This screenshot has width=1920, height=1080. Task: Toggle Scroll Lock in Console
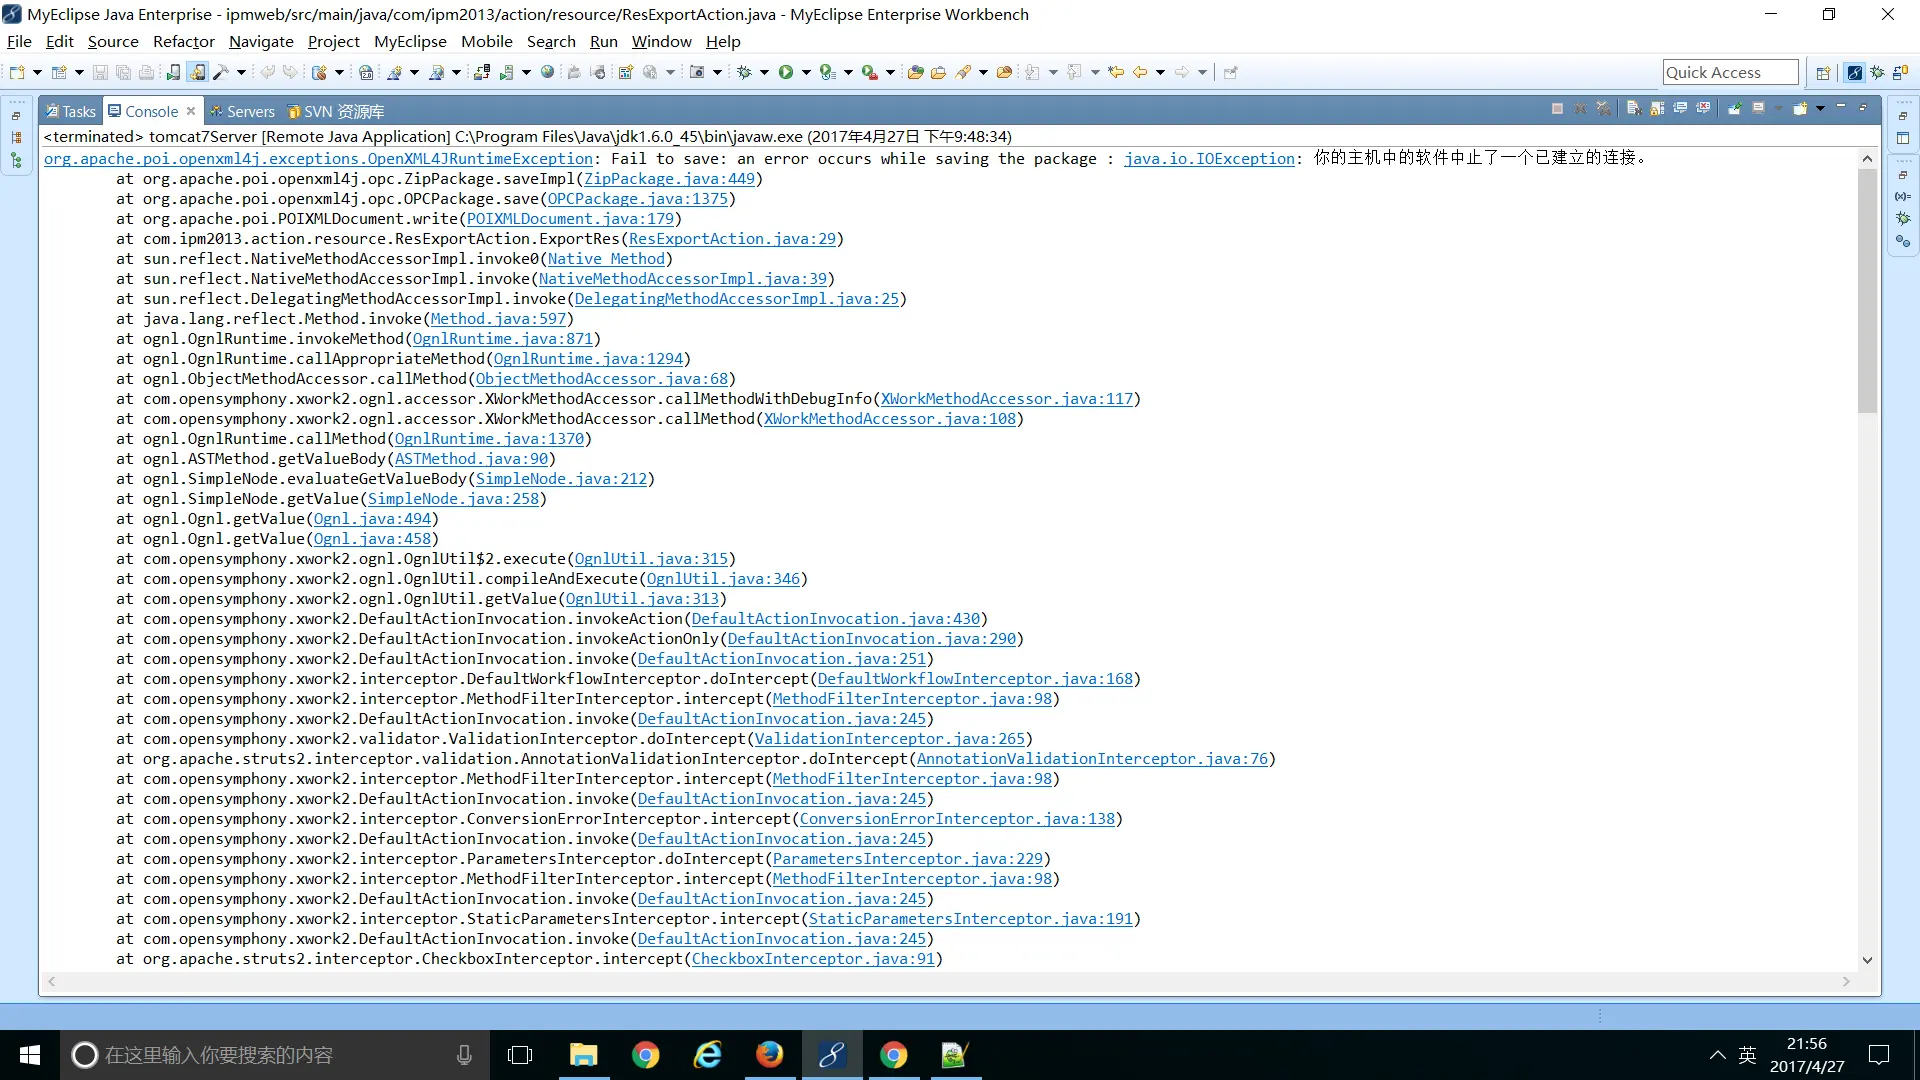coord(1657,108)
